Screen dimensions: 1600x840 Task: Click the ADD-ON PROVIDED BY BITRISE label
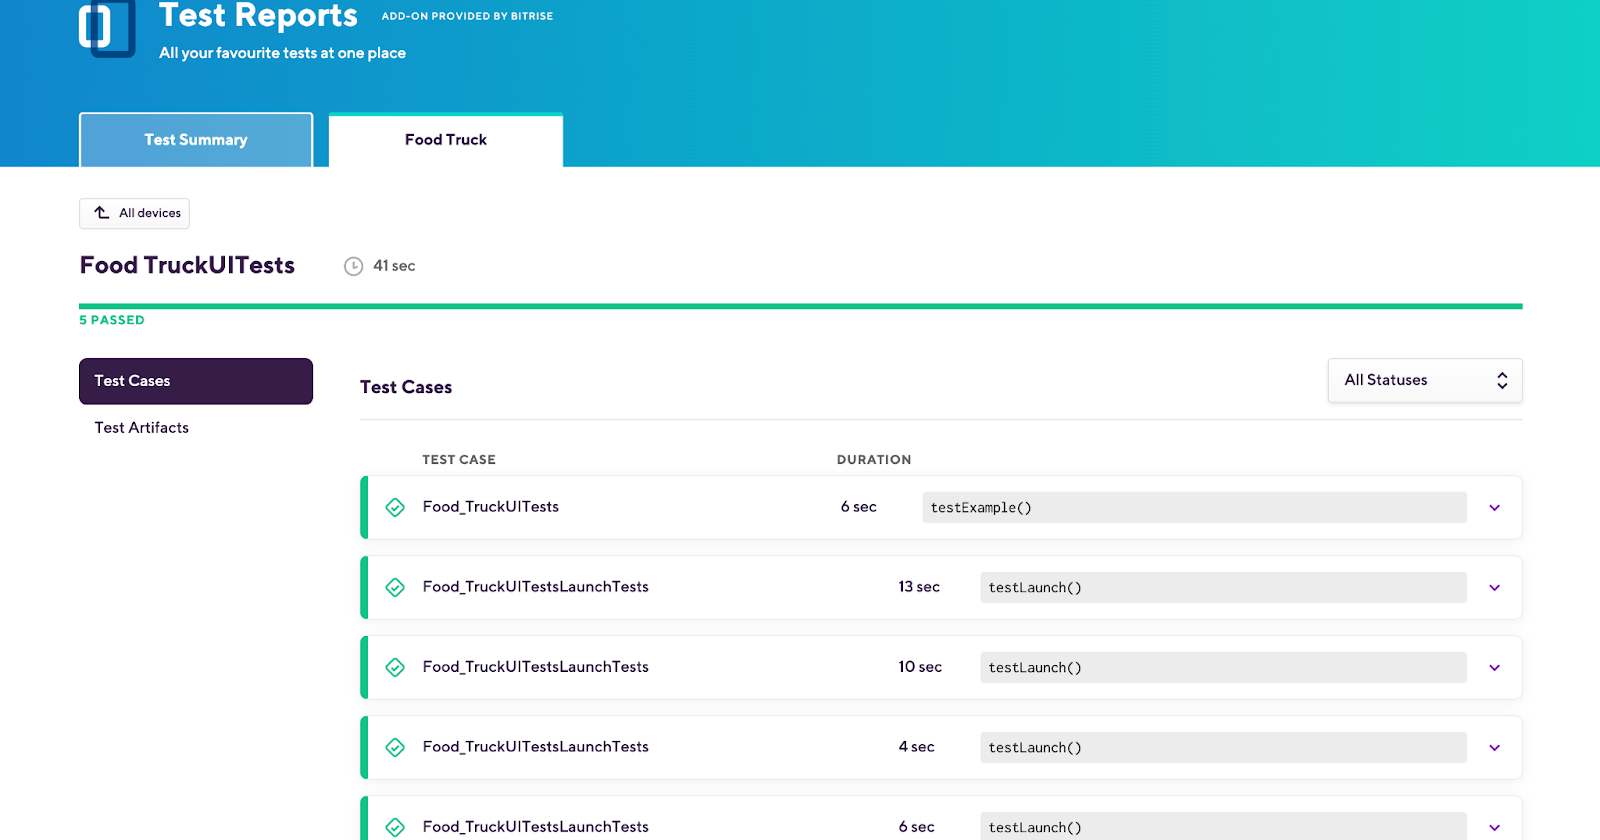(467, 16)
